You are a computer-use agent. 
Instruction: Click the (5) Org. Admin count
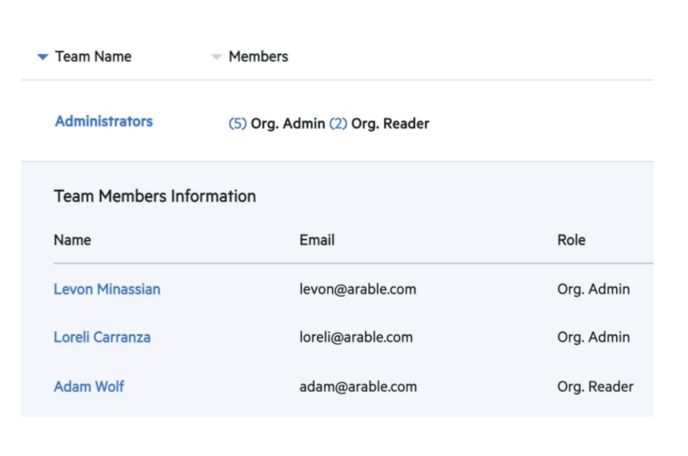click(237, 124)
